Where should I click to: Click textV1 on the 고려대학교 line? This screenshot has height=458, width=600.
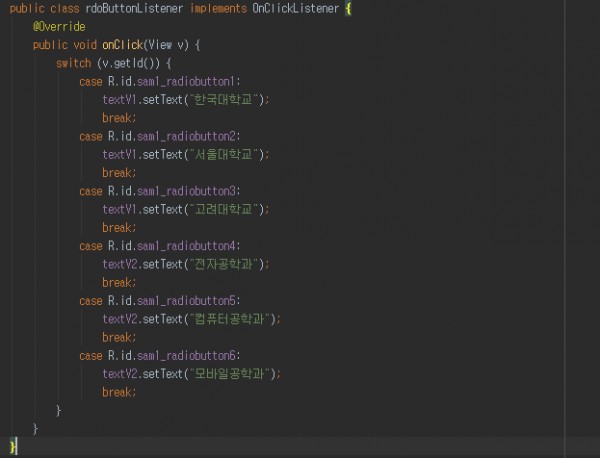[x=119, y=209]
